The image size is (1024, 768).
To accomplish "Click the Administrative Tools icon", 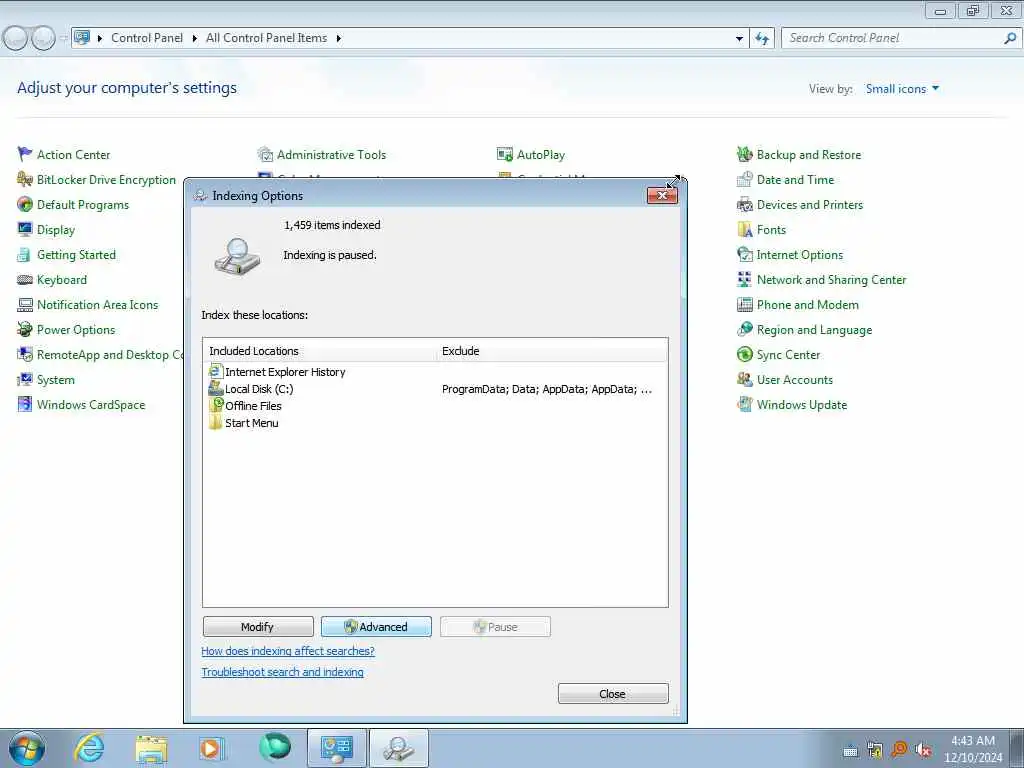I will click(x=265, y=154).
